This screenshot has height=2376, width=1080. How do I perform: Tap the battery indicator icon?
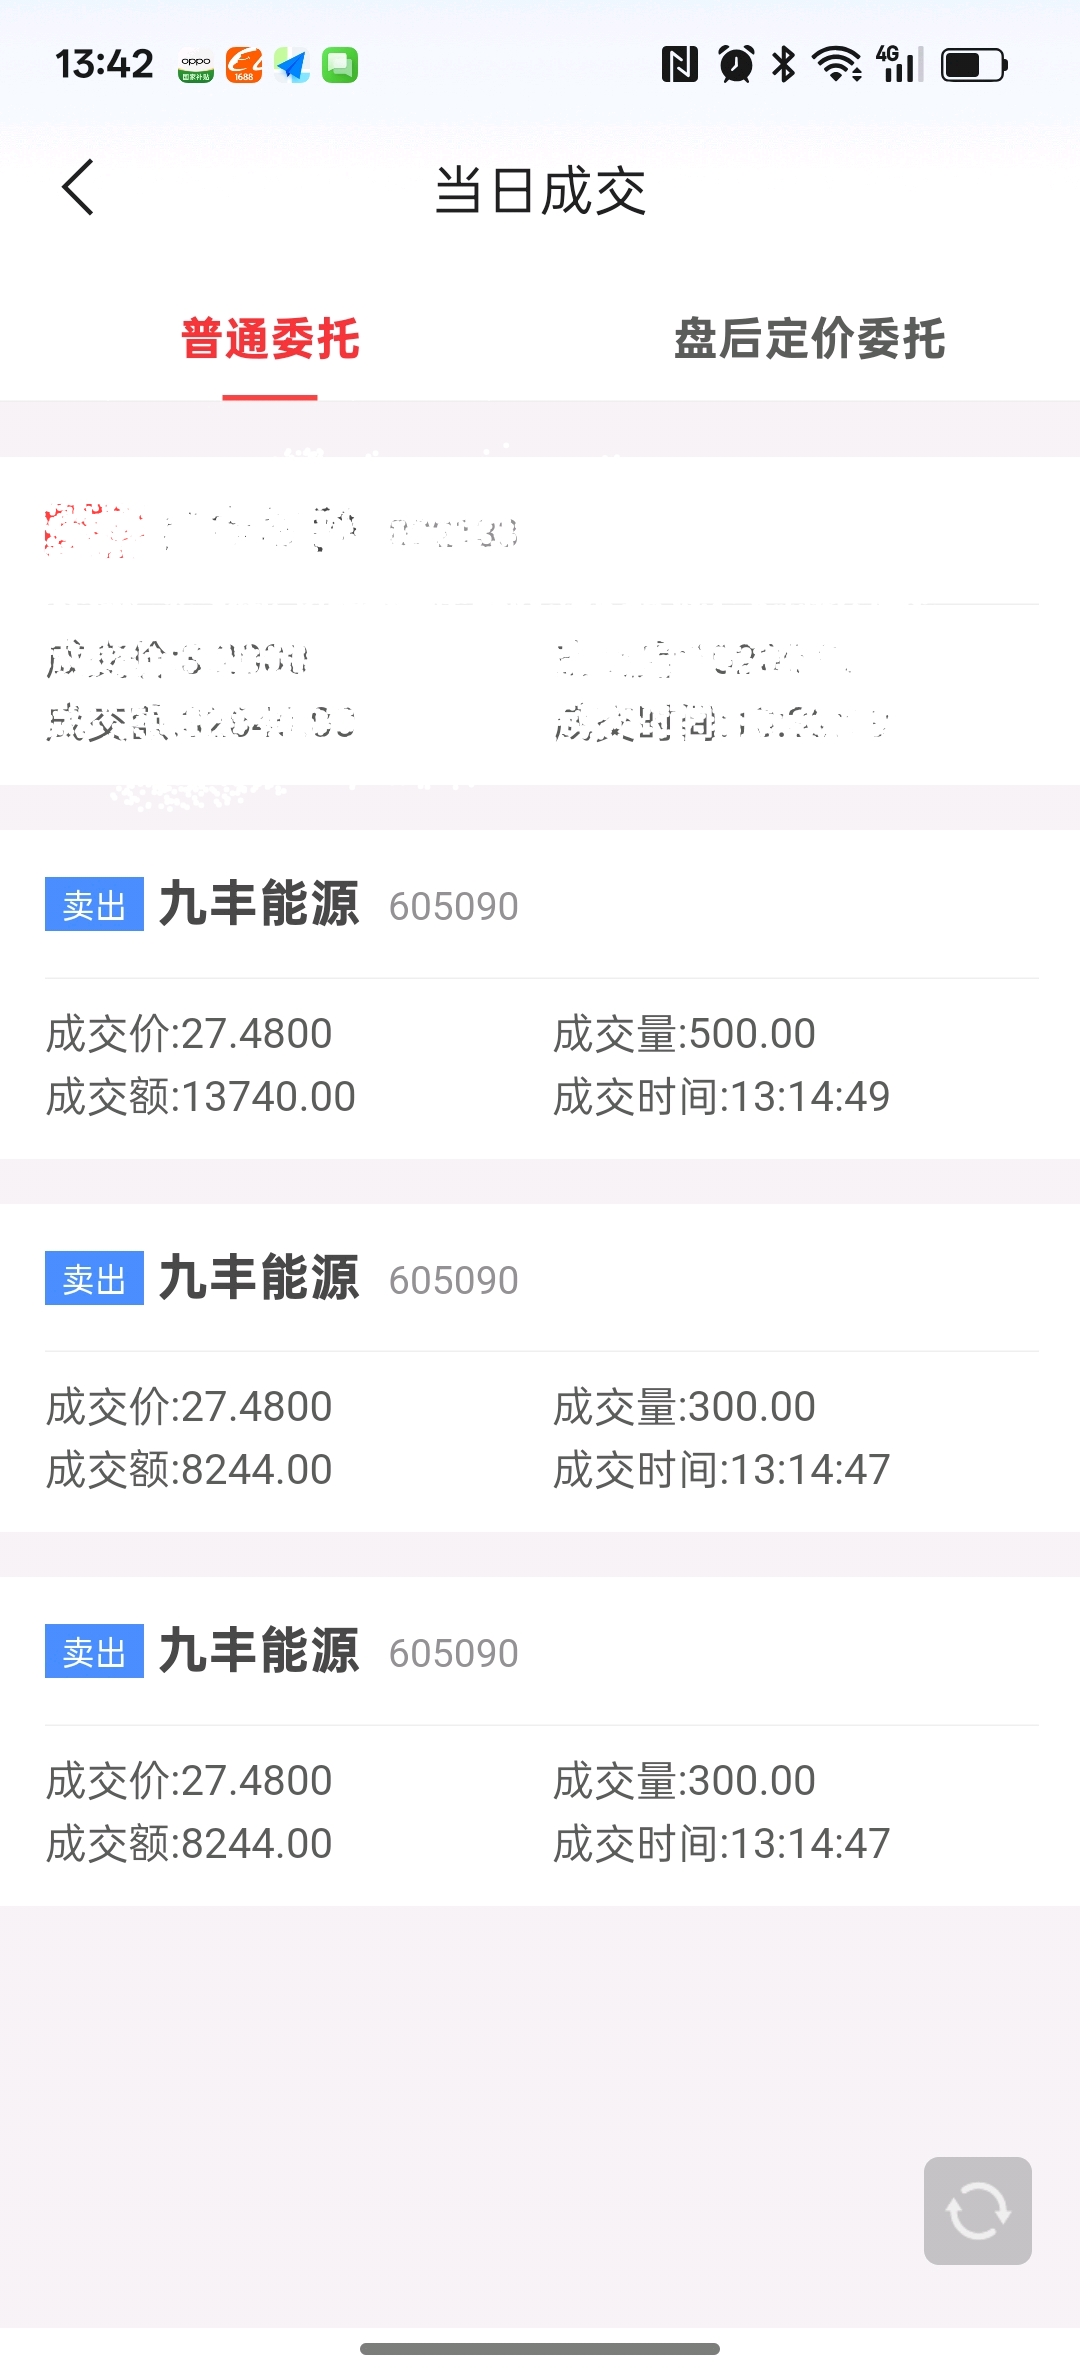[974, 65]
